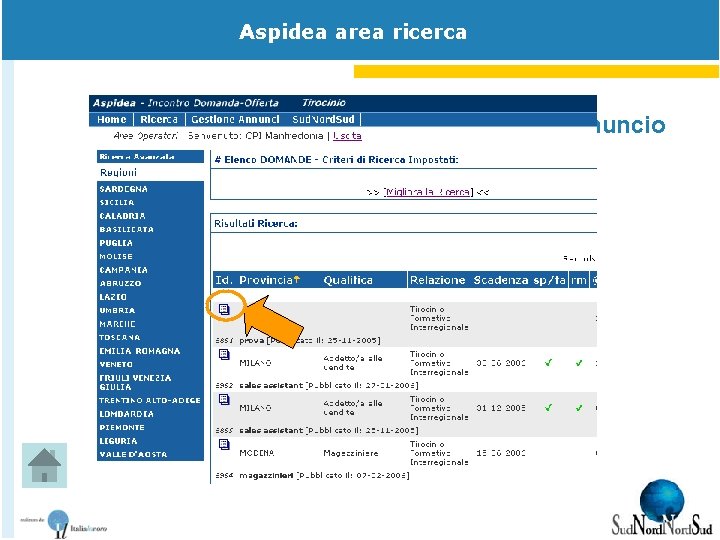Click the magazzinieri announcement title
The width and height of the screenshot is (720, 540).
pyautogui.click(x=266, y=476)
